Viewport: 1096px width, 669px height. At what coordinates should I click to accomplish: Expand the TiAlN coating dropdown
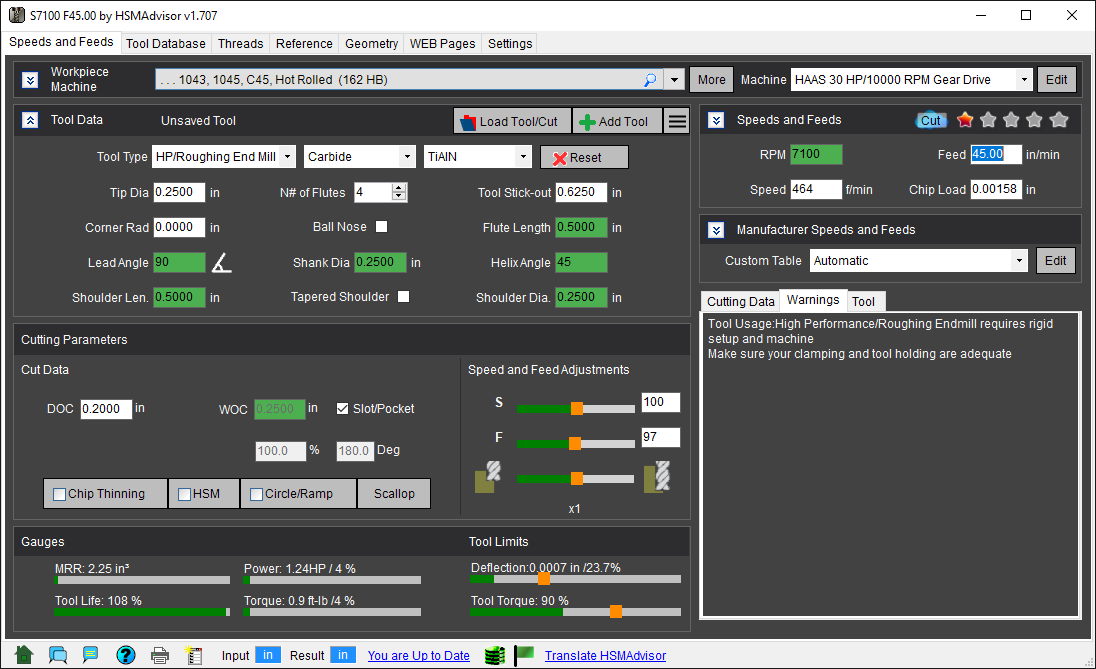click(479, 157)
